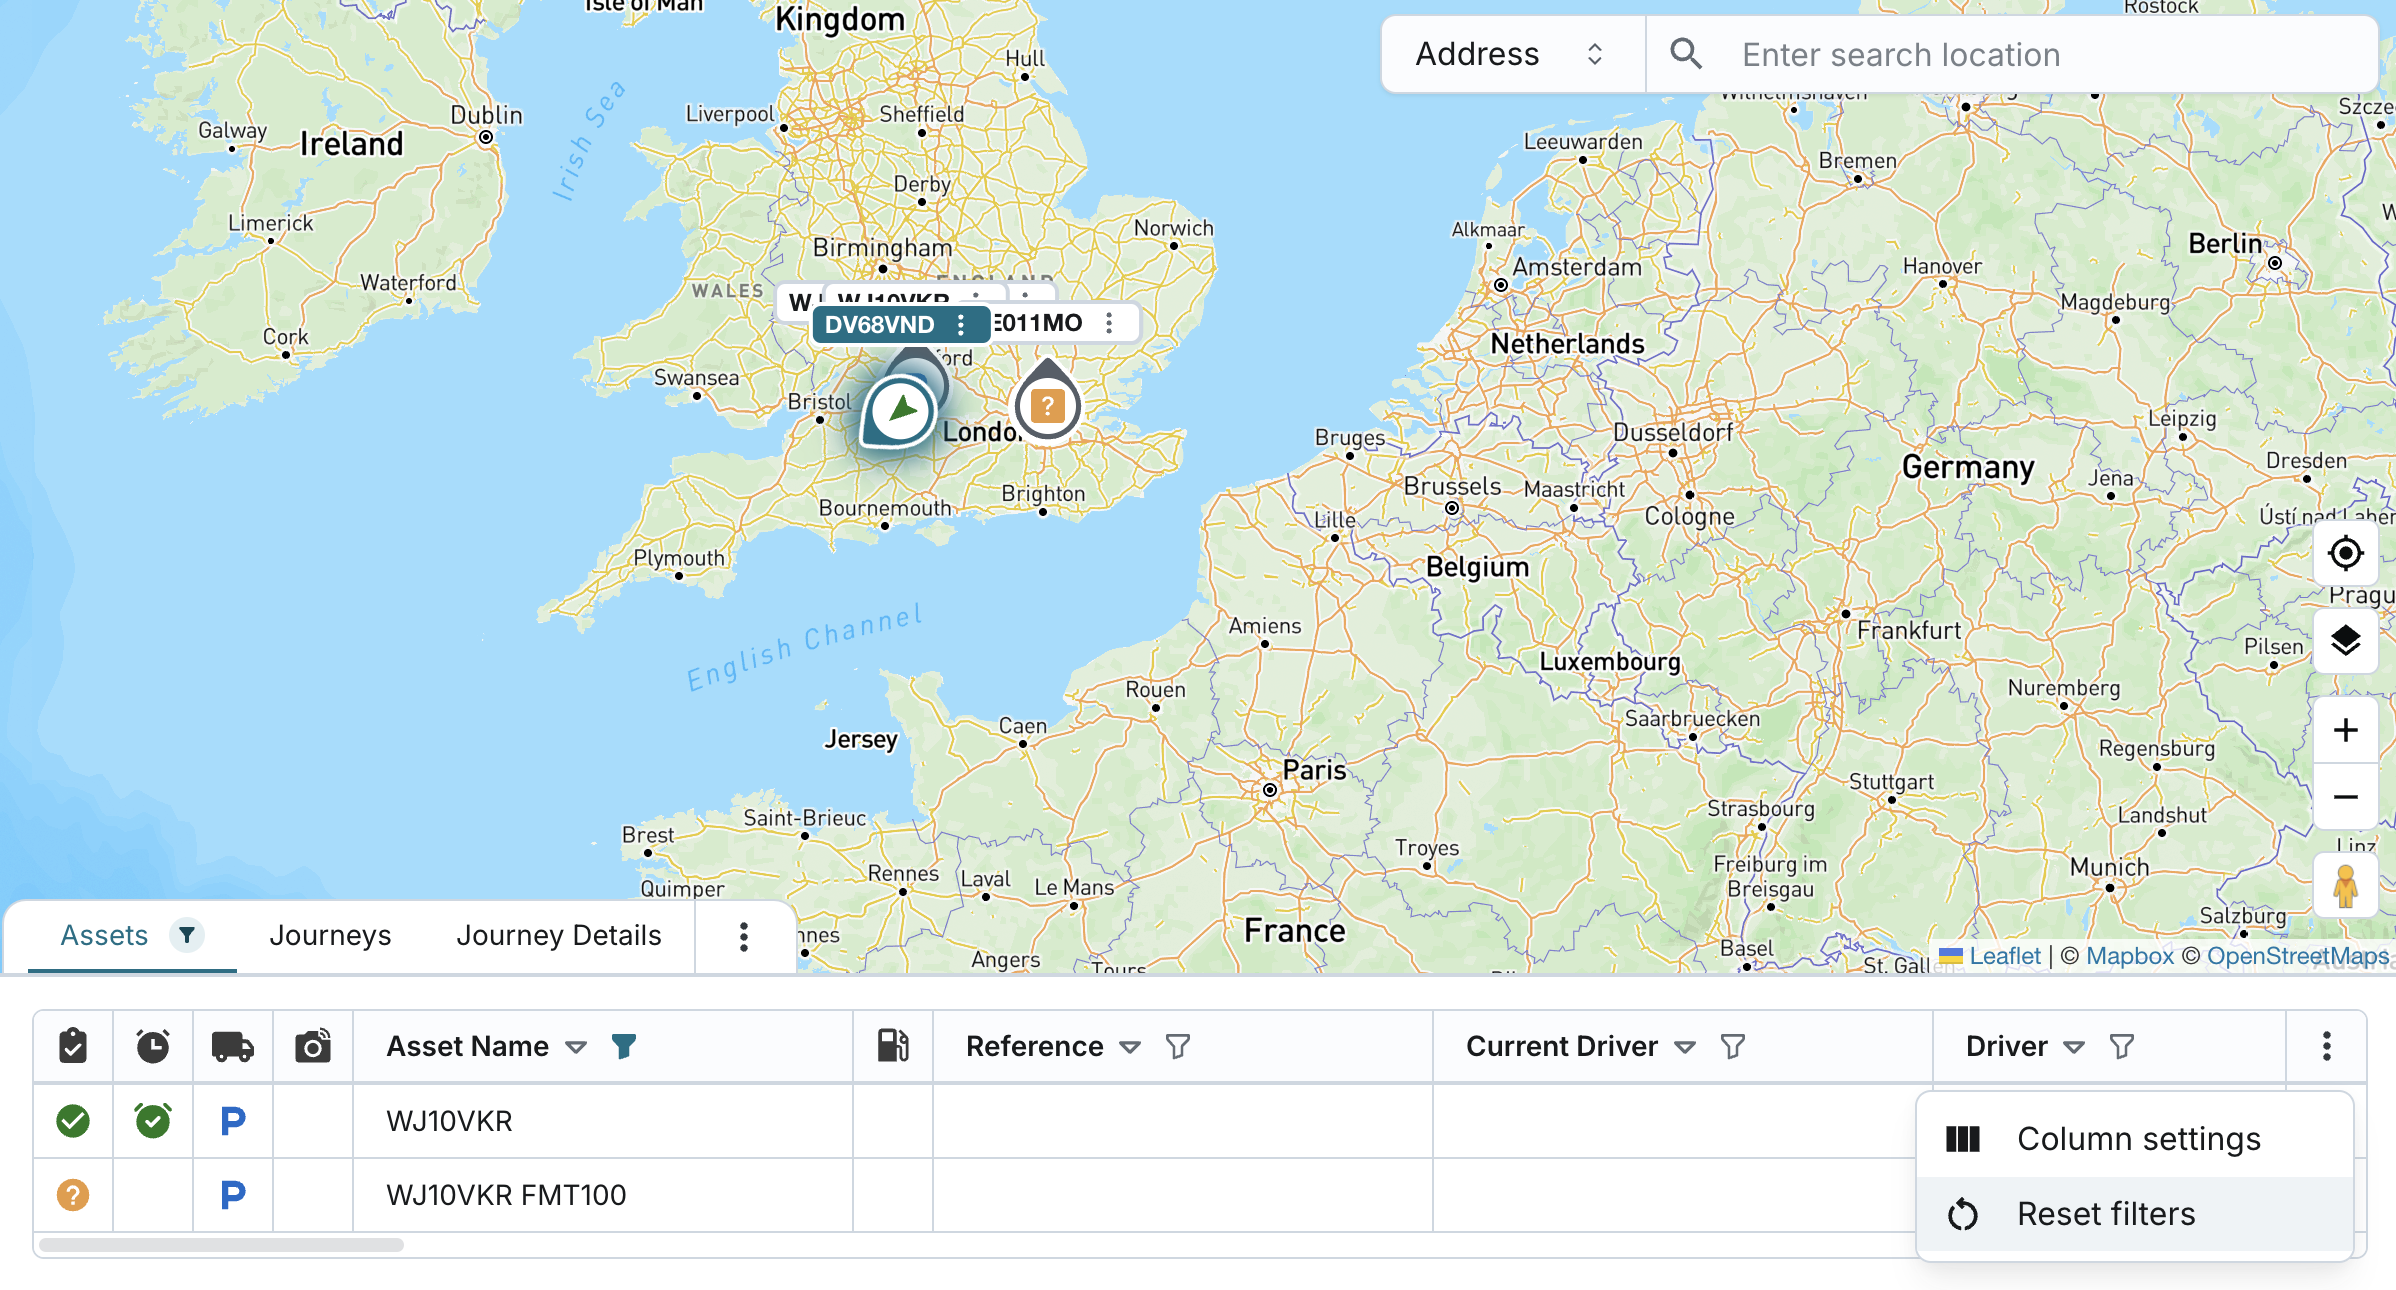Switch to the Journeys tab
The height and width of the screenshot is (1290, 2396).
pos(330,935)
